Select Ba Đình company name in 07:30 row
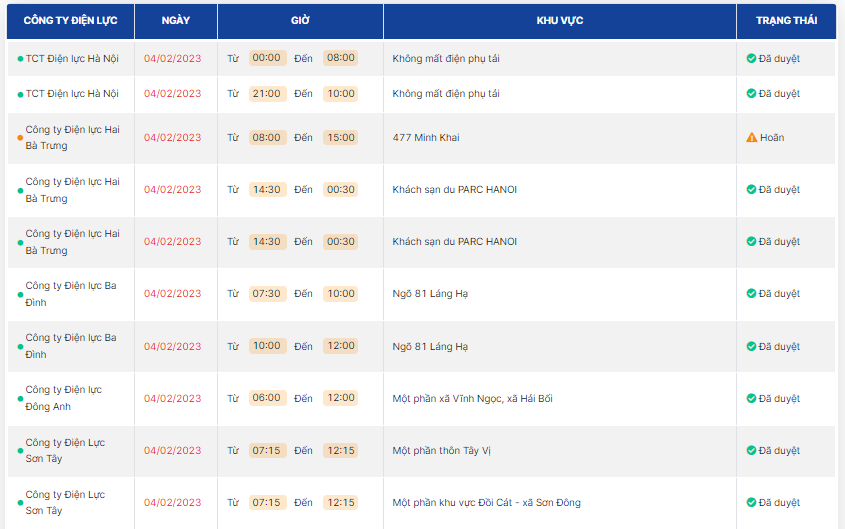This screenshot has width=845, height=529. click(x=71, y=294)
